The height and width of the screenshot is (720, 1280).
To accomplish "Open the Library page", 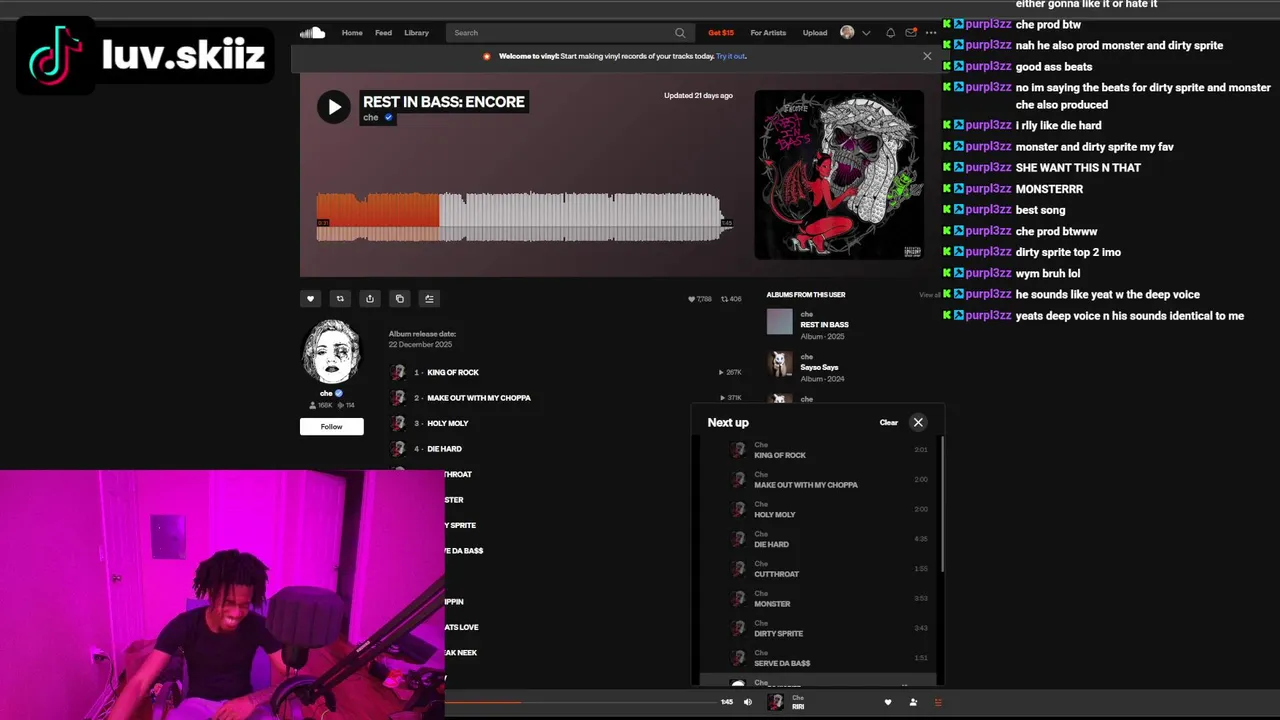I will pyautogui.click(x=416, y=33).
